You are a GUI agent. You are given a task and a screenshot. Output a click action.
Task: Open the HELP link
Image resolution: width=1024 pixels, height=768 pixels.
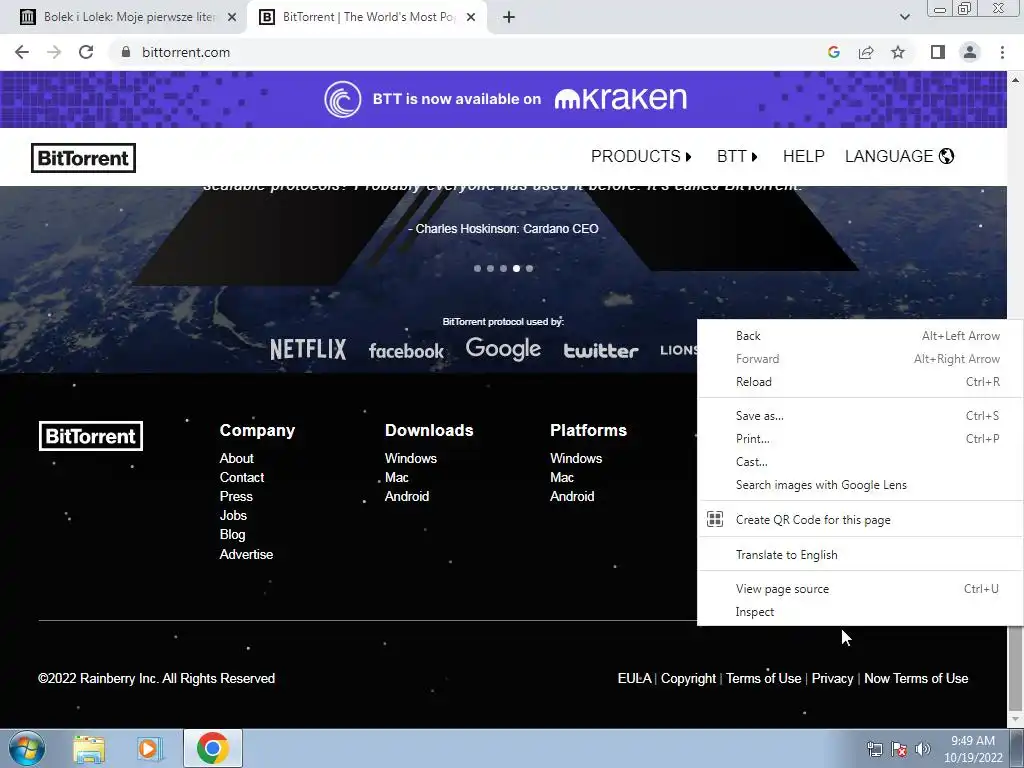803,157
